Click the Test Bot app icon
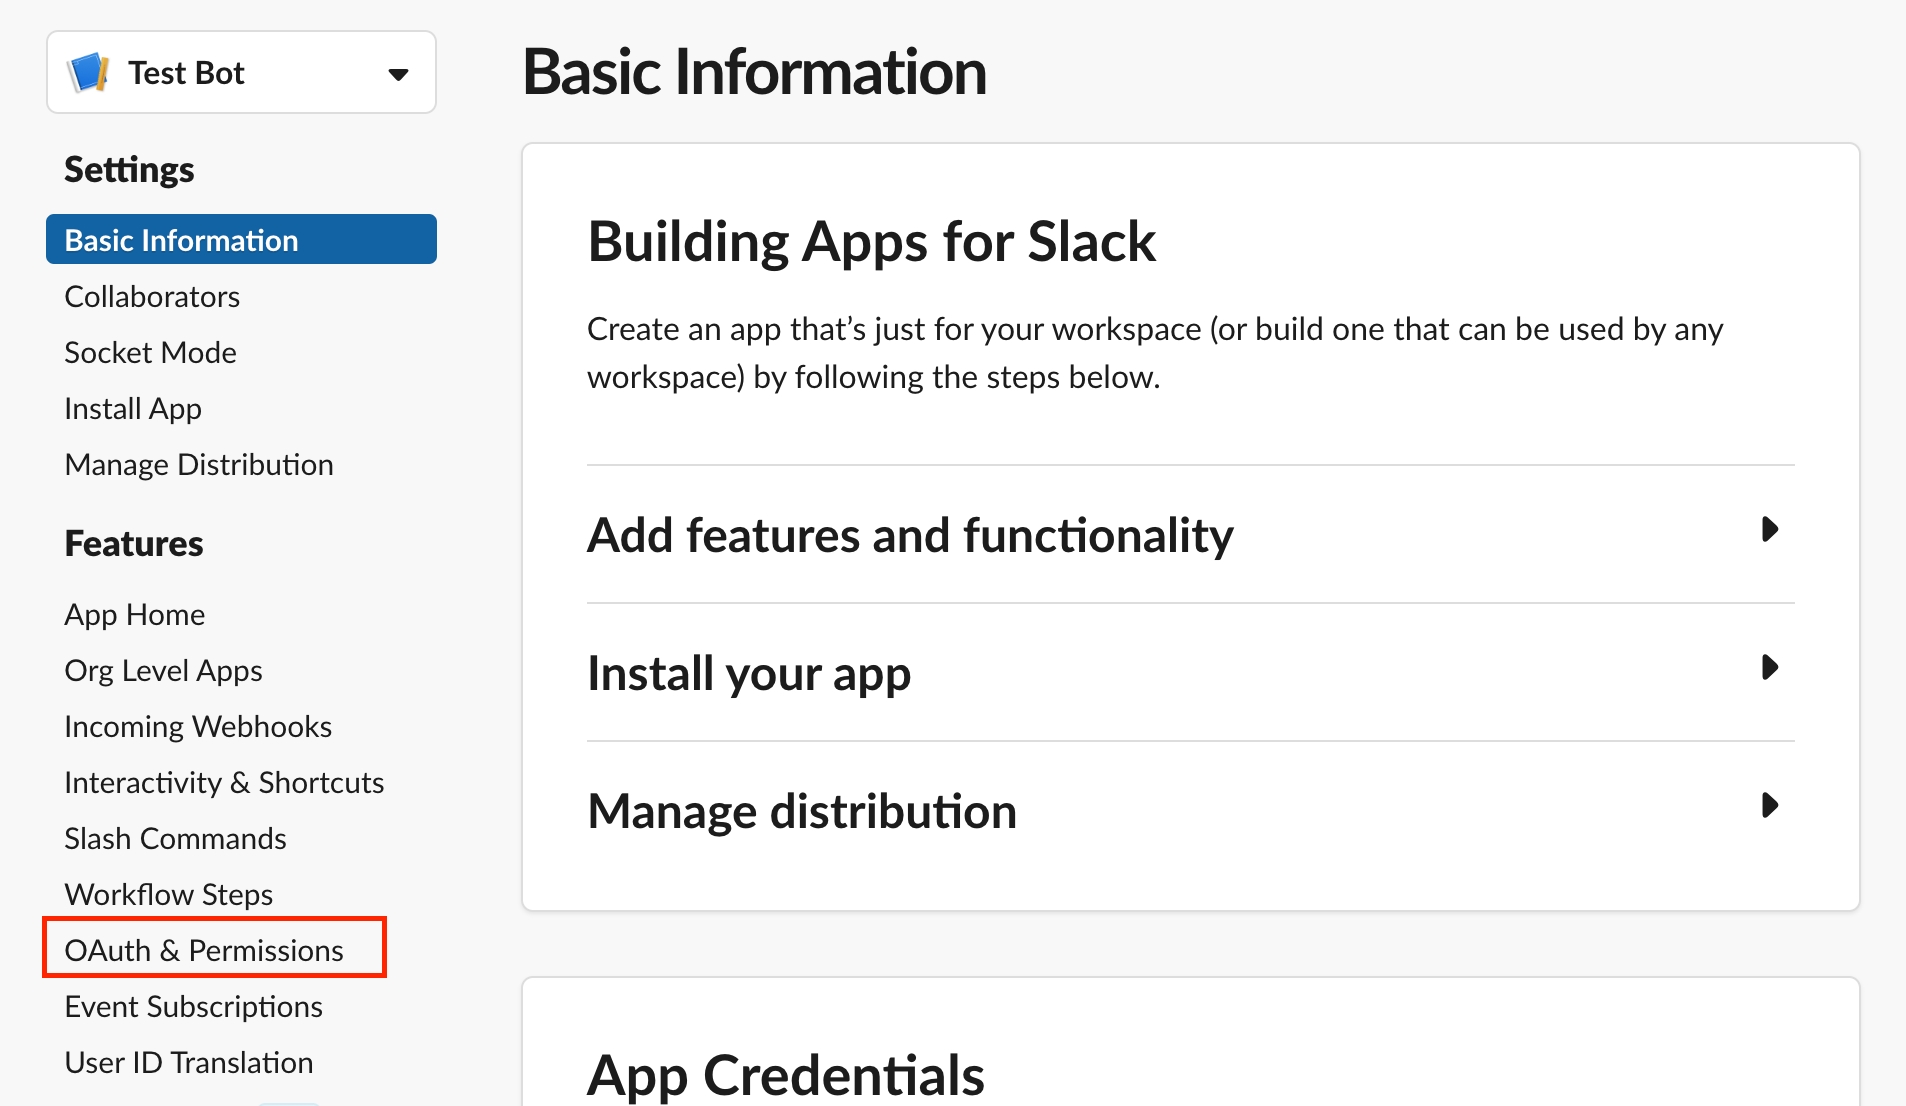 pyautogui.click(x=88, y=73)
